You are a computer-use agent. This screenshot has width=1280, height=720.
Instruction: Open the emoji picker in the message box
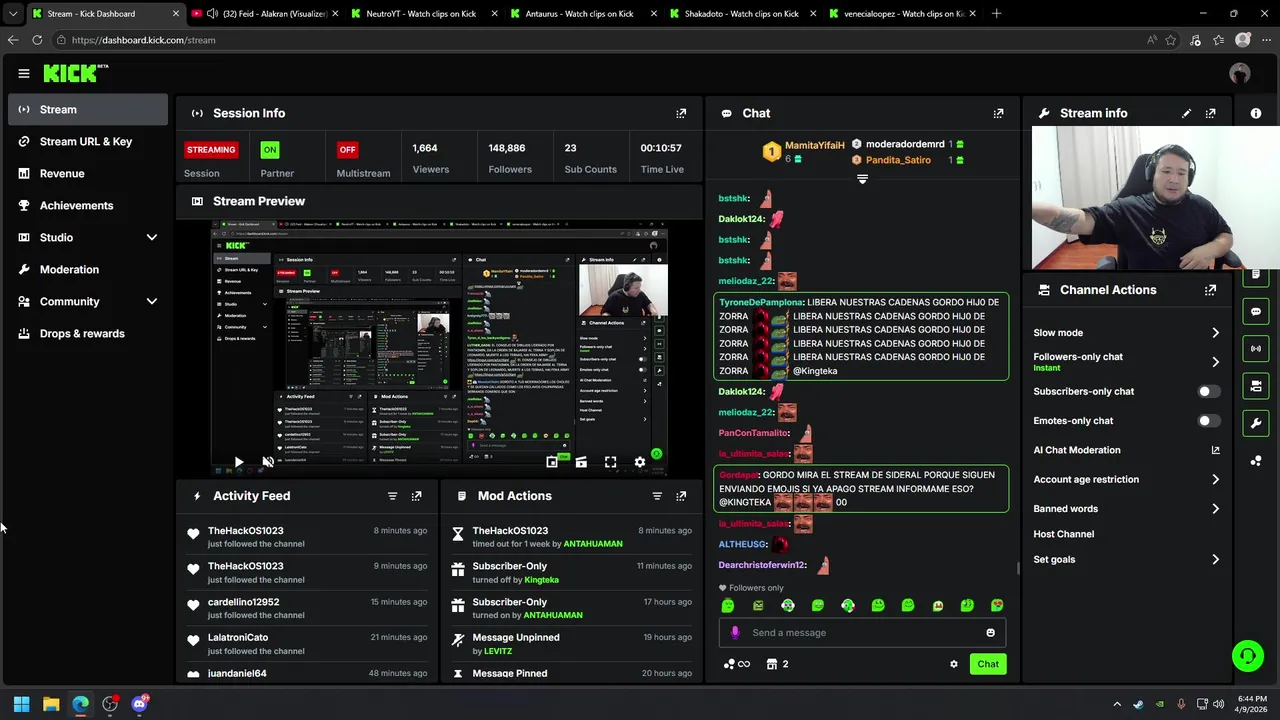pyautogui.click(x=990, y=632)
